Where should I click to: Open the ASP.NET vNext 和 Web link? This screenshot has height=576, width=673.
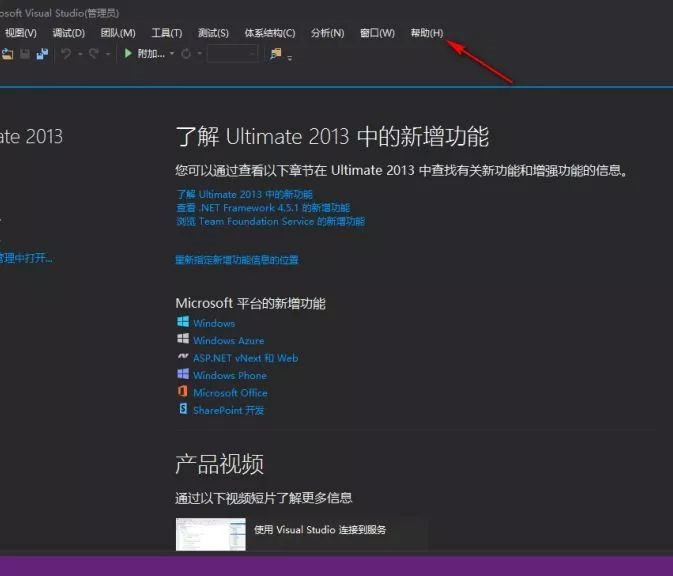(x=246, y=358)
